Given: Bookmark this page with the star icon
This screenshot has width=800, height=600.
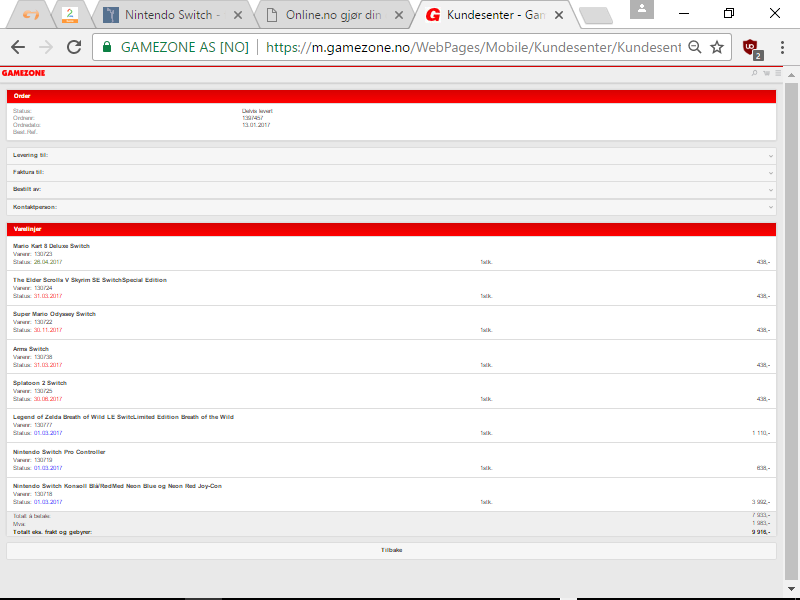Looking at the screenshot, I should click(717, 47).
